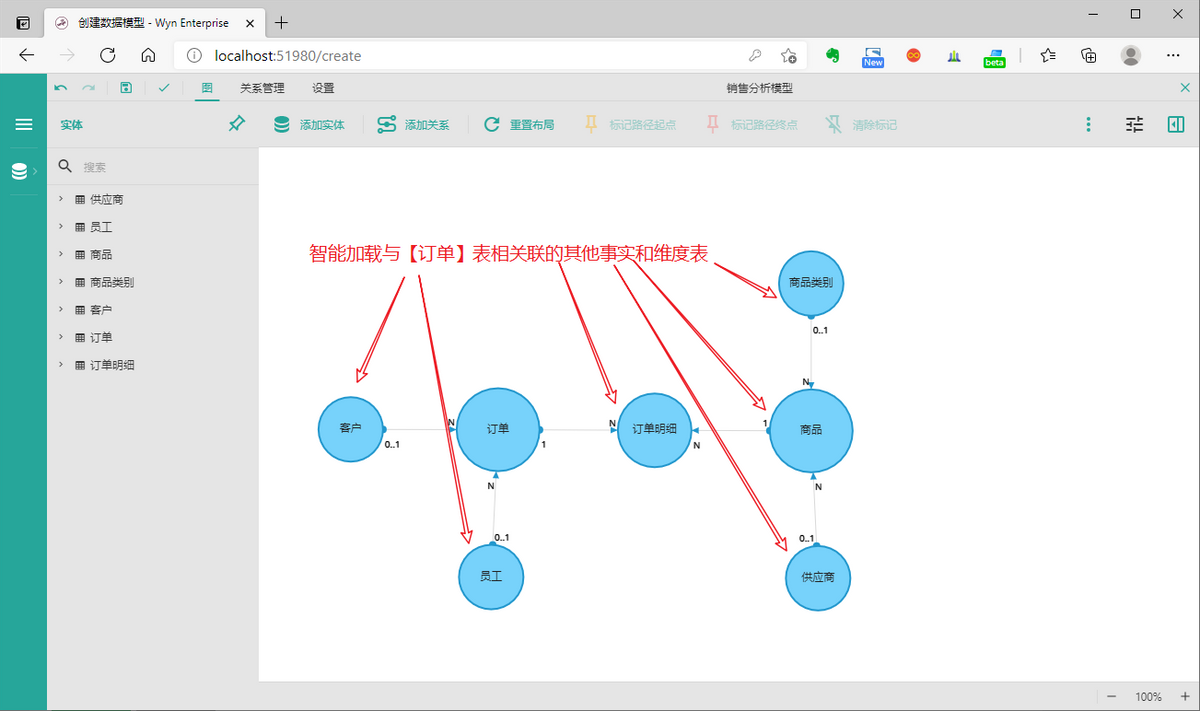The image size is (1200, 711).
Task: Expand the 订单 tree node
Action: [61, 337]
